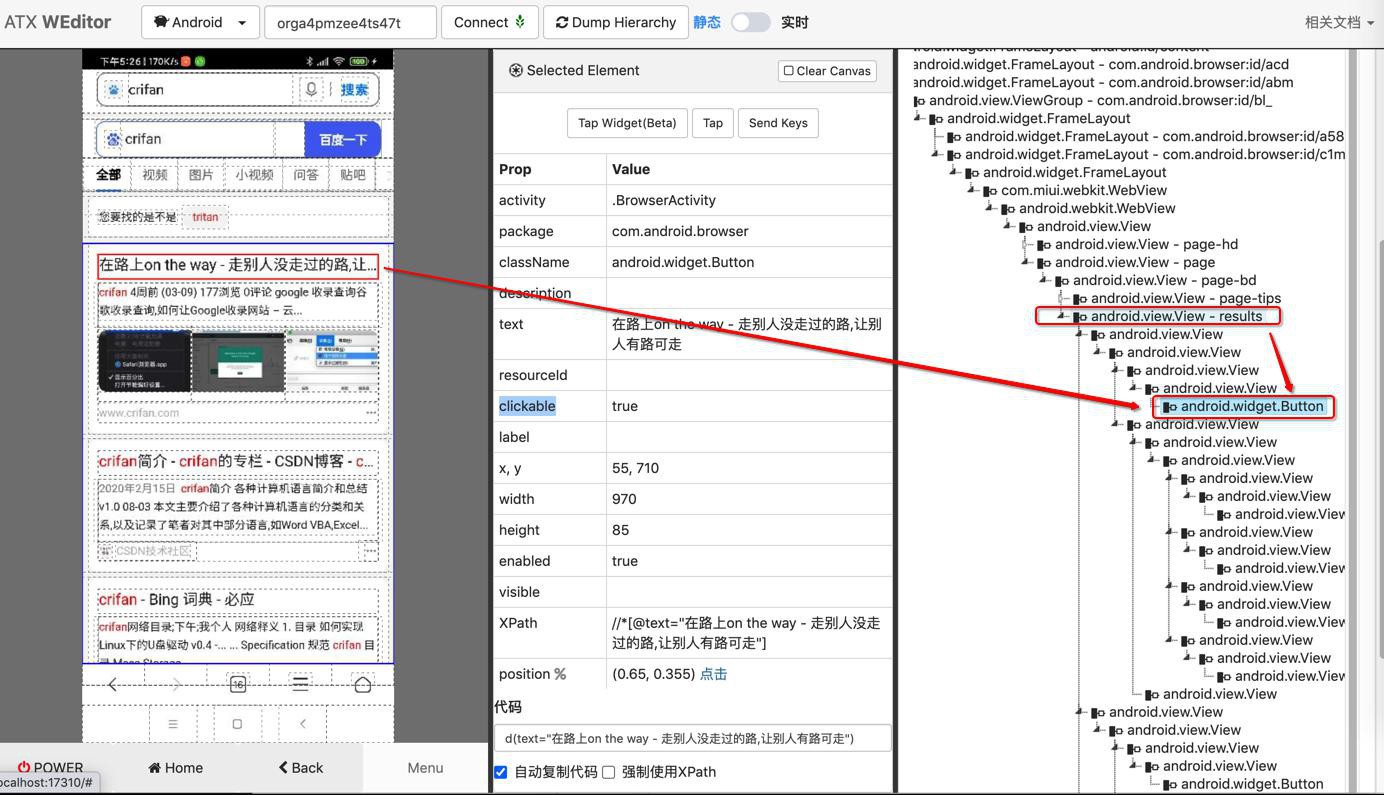The image size is (1384, 795).
Task: Click the tritan suggestion link
Action: [x=205, y=217]
